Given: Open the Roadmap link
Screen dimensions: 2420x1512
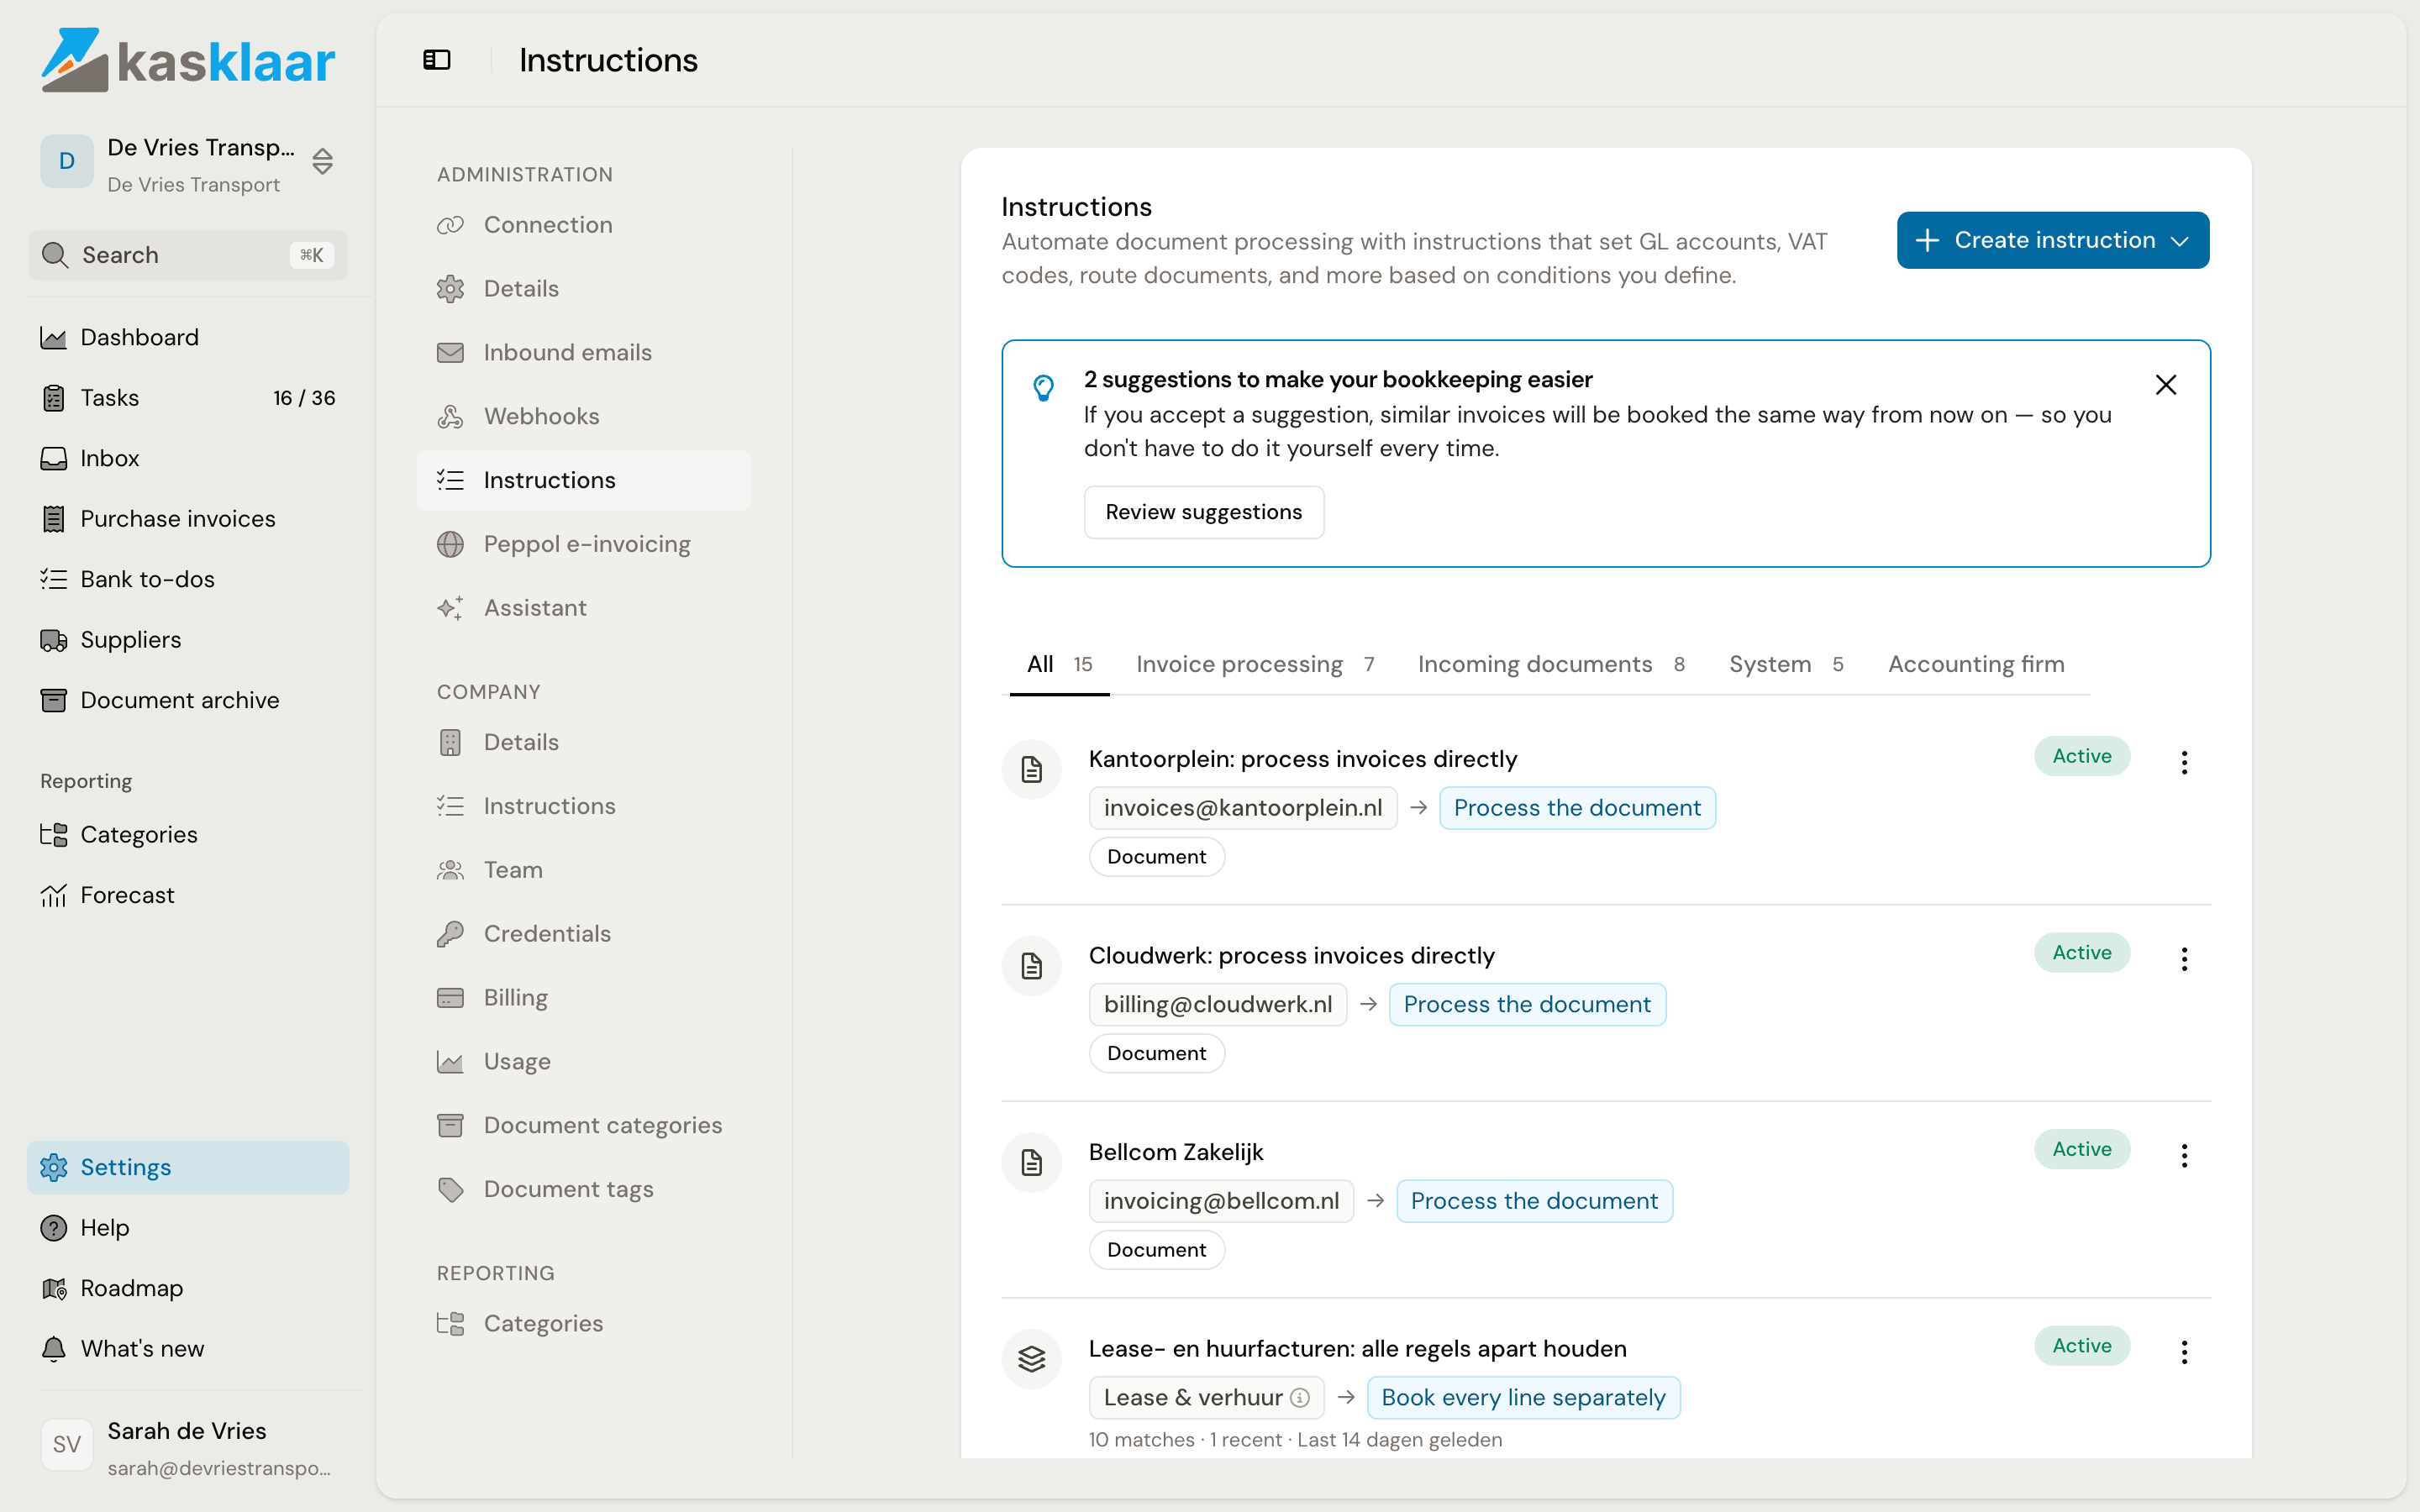Looking at the screenshot, I should tap(188, 1288).
